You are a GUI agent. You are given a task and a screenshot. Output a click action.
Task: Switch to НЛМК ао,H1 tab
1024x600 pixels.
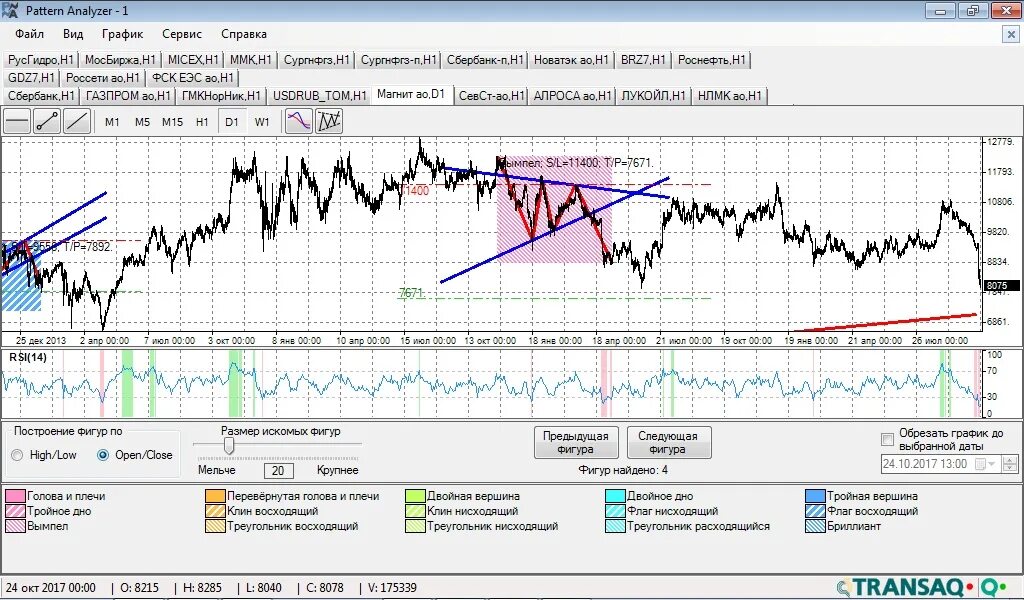pos(729,96)
